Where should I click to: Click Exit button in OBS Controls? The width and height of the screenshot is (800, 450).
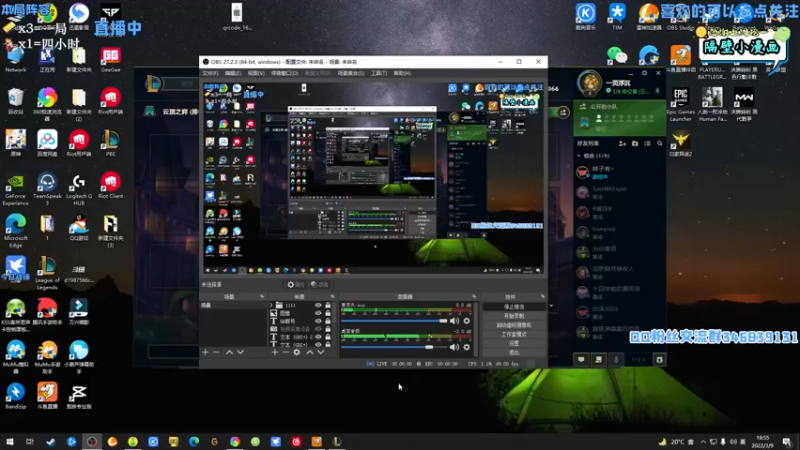pos(514,352)
